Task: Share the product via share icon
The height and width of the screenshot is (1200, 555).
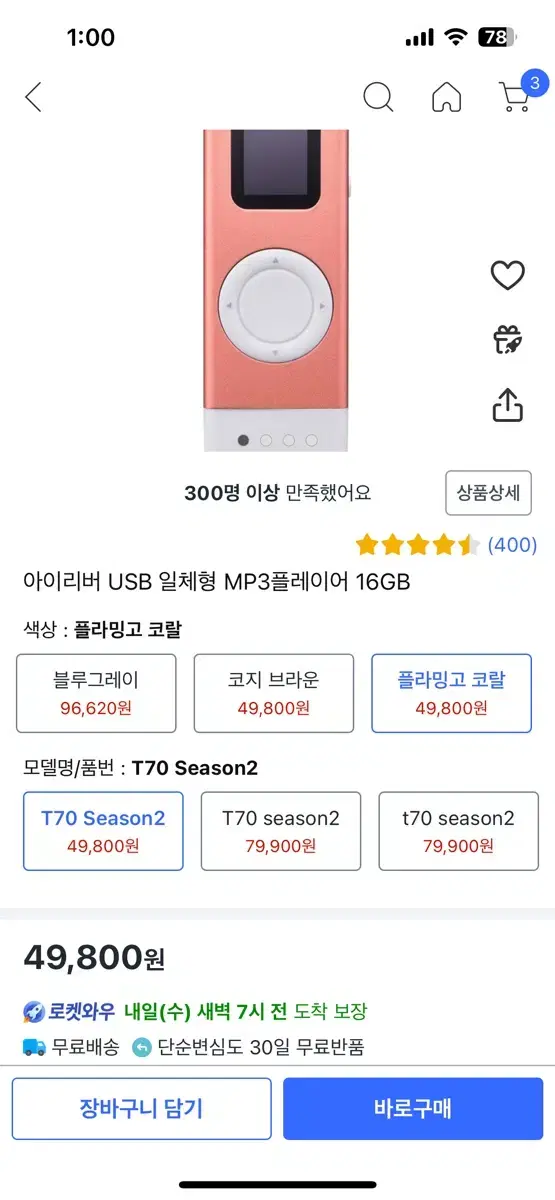Action: (x=508, y=404)
